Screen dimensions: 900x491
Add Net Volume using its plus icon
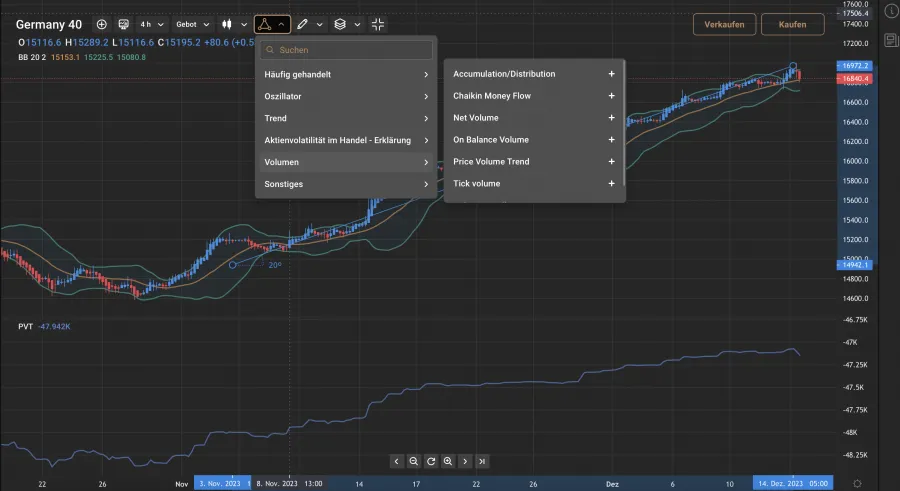click(611, 117)
